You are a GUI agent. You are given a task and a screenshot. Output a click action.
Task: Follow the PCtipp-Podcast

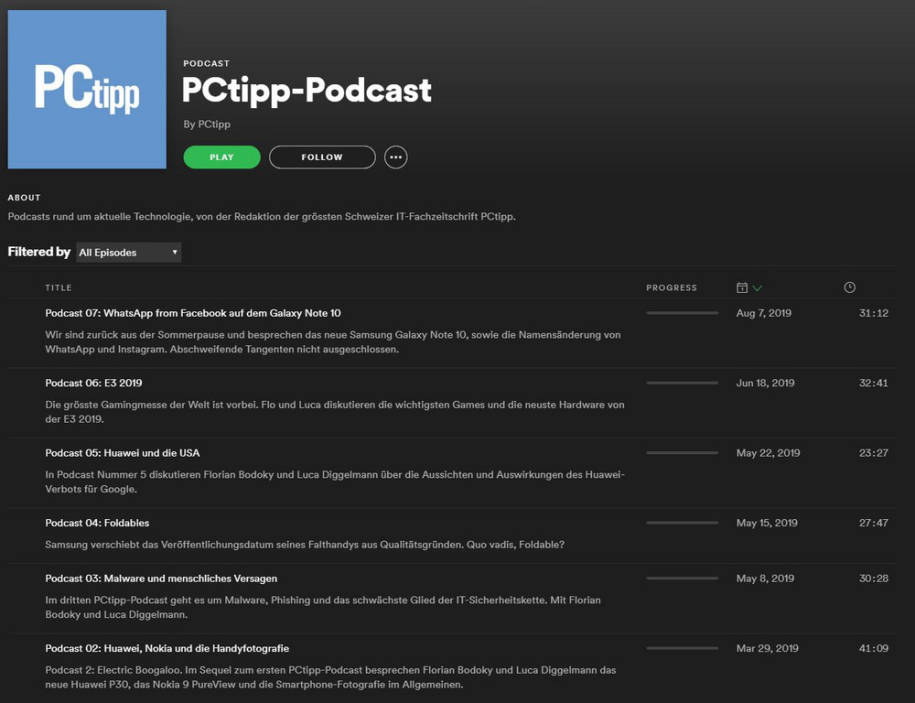[x=322, y=157]
